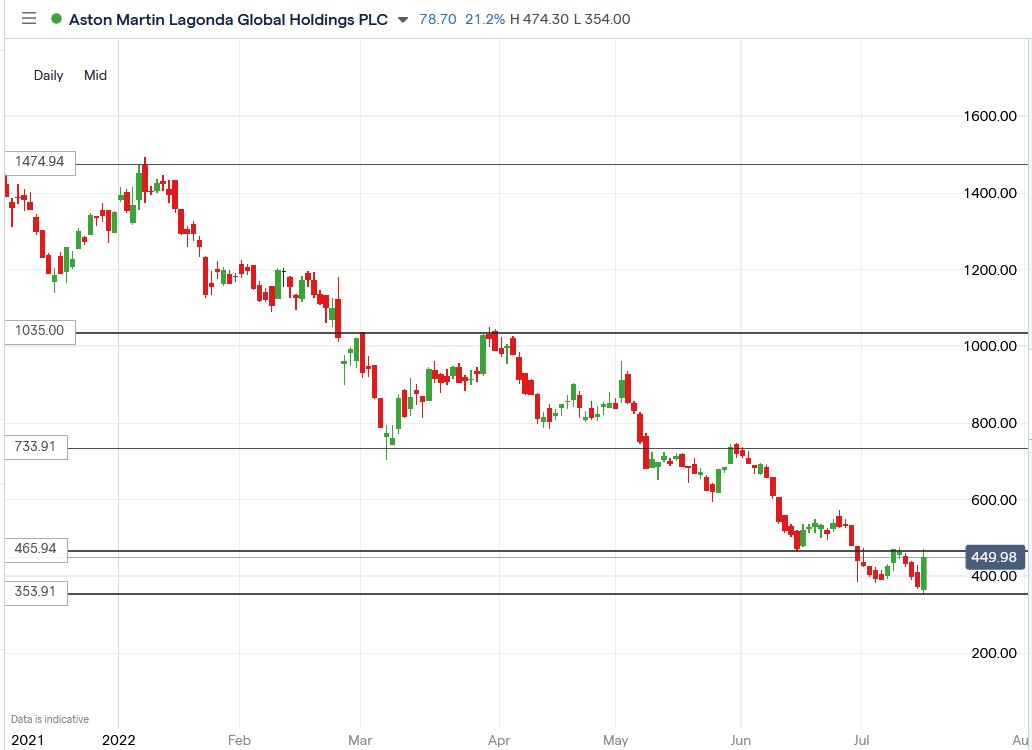This screenshot has width=1032, height=750.
Task: Open the hamburger menu
Action: (28, 19)
